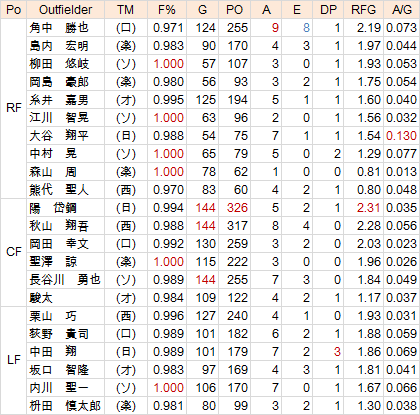Click player name 秋山 翔吾
The image size is (420, 415).
coord(59,226)
